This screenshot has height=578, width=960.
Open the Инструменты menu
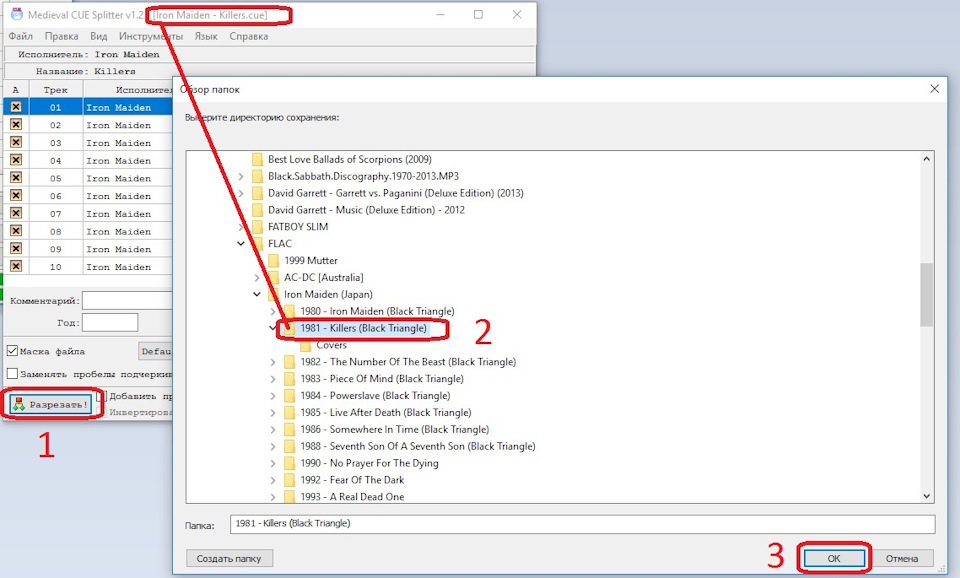point(151,36)
